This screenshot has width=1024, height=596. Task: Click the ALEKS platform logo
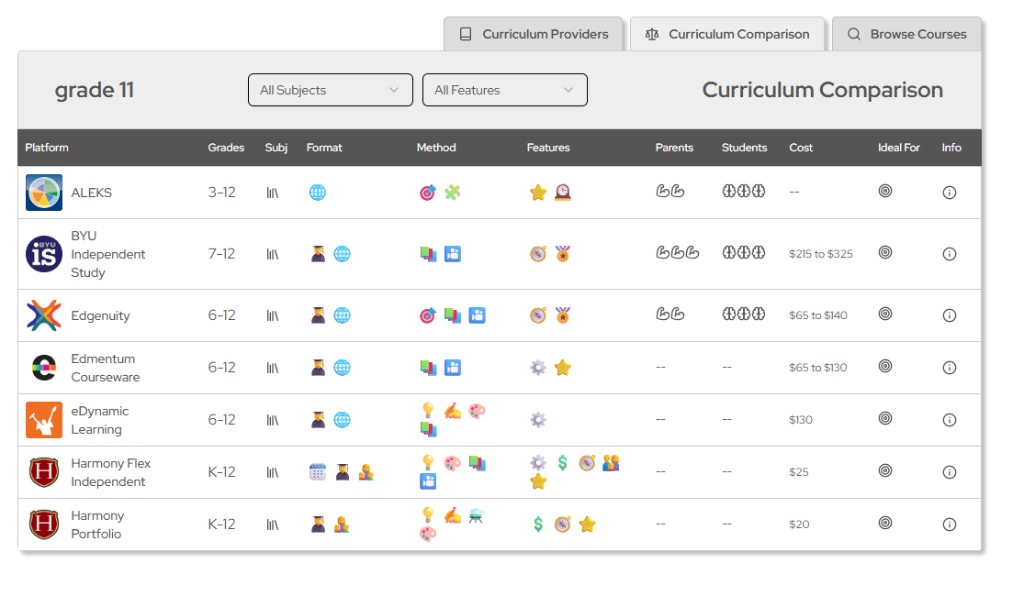tap(44, 193)
